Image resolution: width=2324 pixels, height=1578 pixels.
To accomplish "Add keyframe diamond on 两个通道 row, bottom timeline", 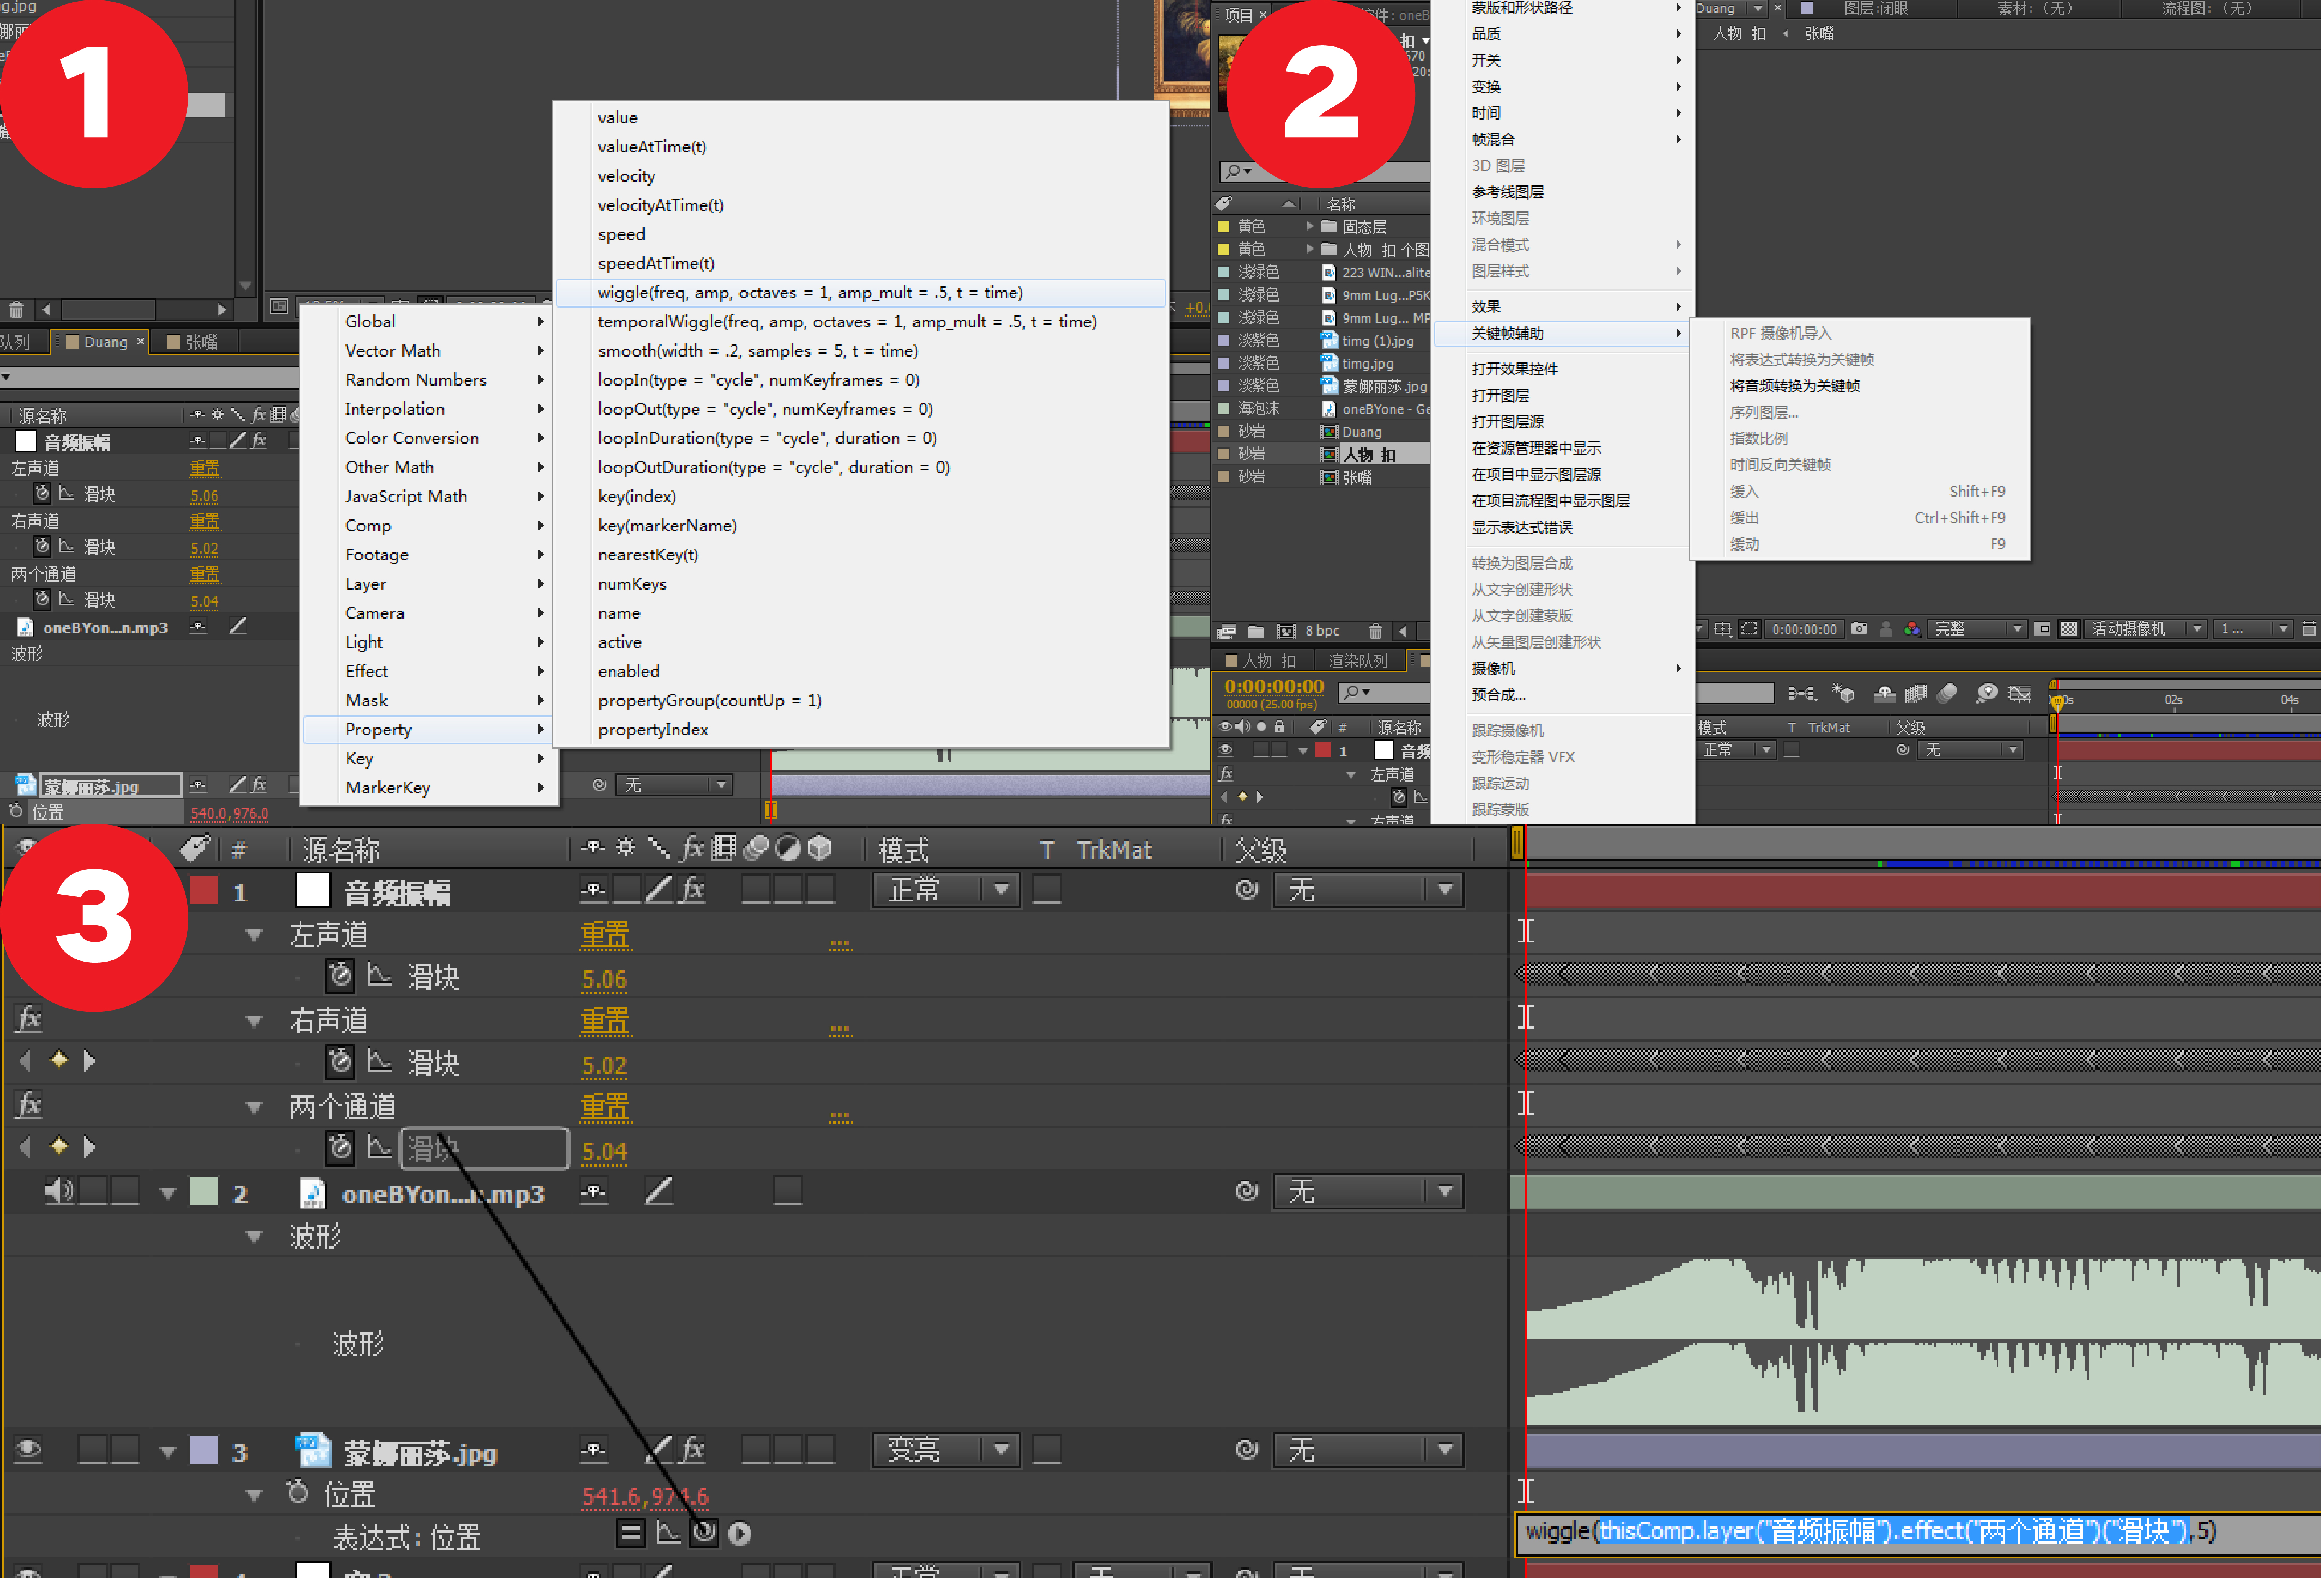I will (59, 1146).
